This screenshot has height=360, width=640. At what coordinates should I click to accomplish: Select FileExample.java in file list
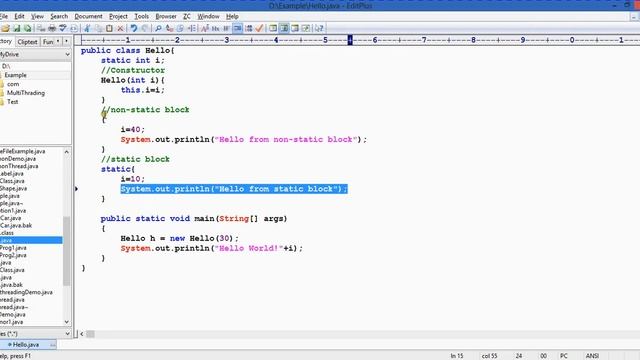tap(22, 151)
